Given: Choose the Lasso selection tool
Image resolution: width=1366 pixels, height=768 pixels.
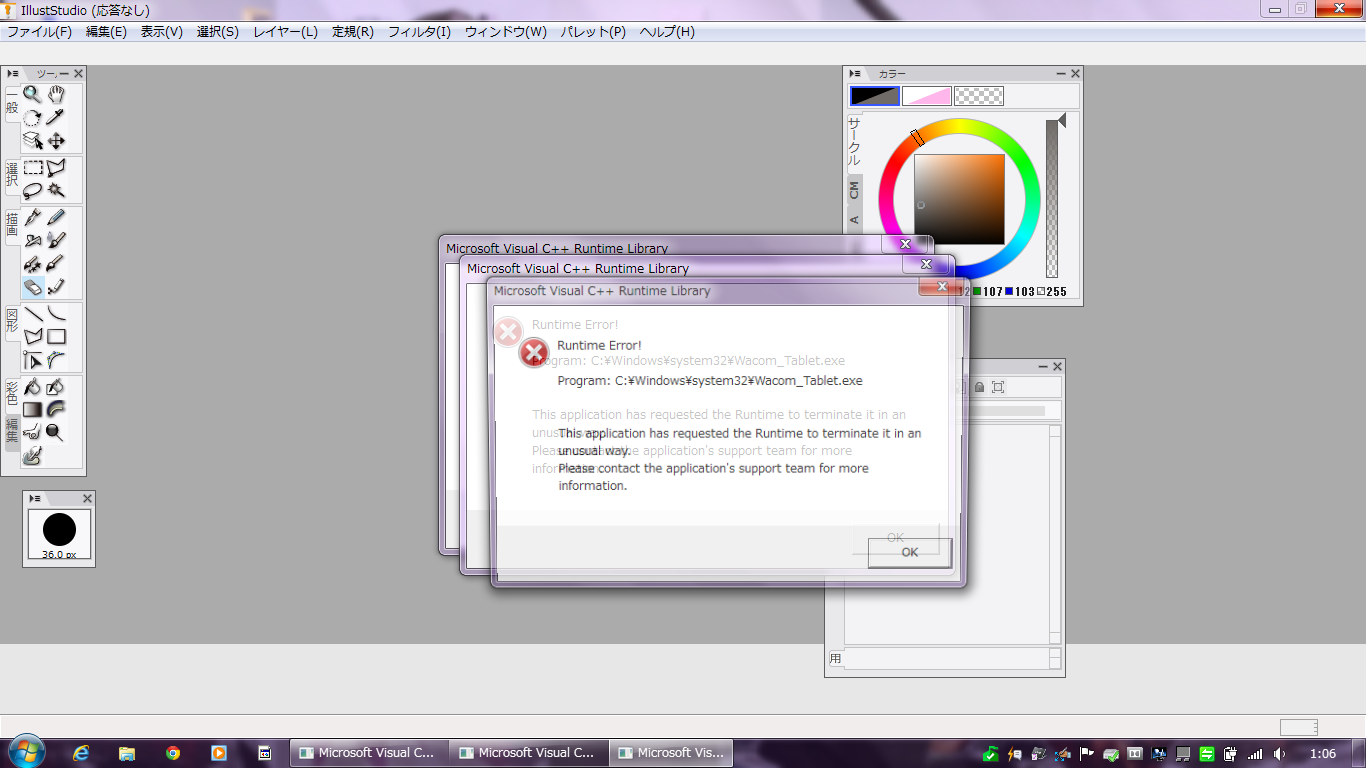Looking at the screenshot, I should coord(33,190).
